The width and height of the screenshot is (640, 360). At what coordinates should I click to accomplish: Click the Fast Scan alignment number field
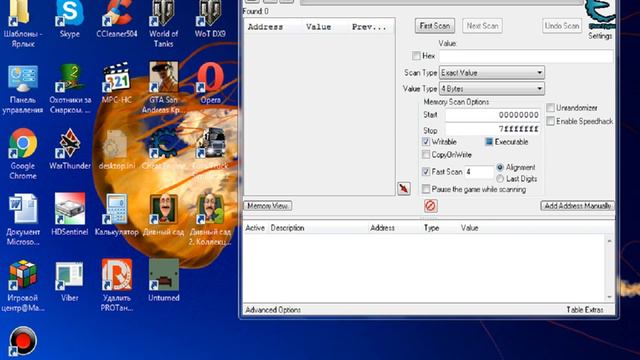tap(479, 172)
